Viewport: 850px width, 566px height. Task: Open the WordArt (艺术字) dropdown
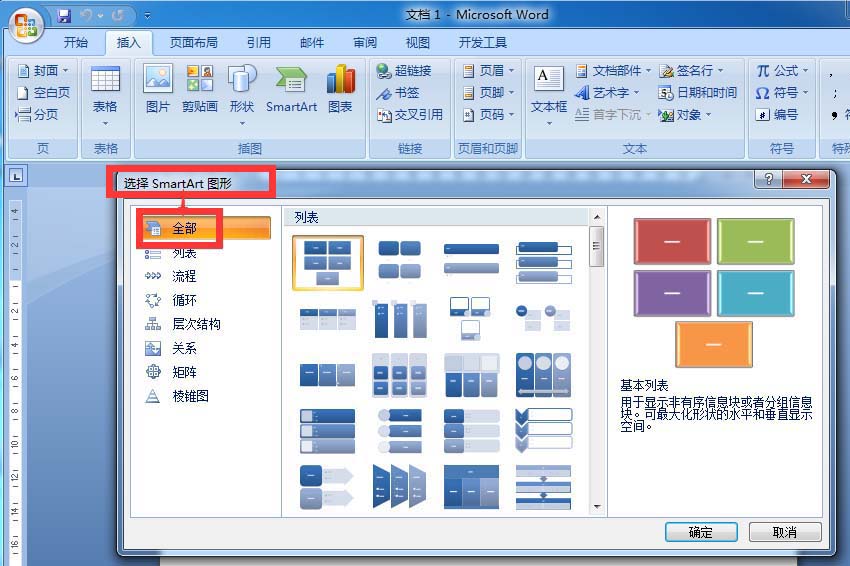(607, 93)
